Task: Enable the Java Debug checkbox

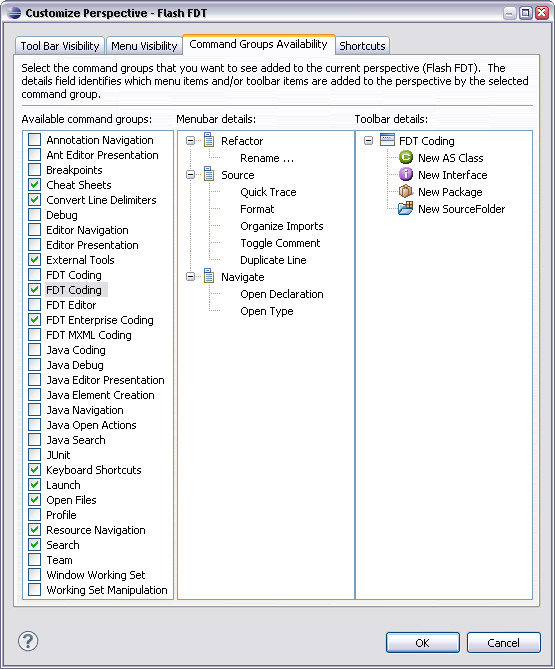Action: (x=35, y=364)
